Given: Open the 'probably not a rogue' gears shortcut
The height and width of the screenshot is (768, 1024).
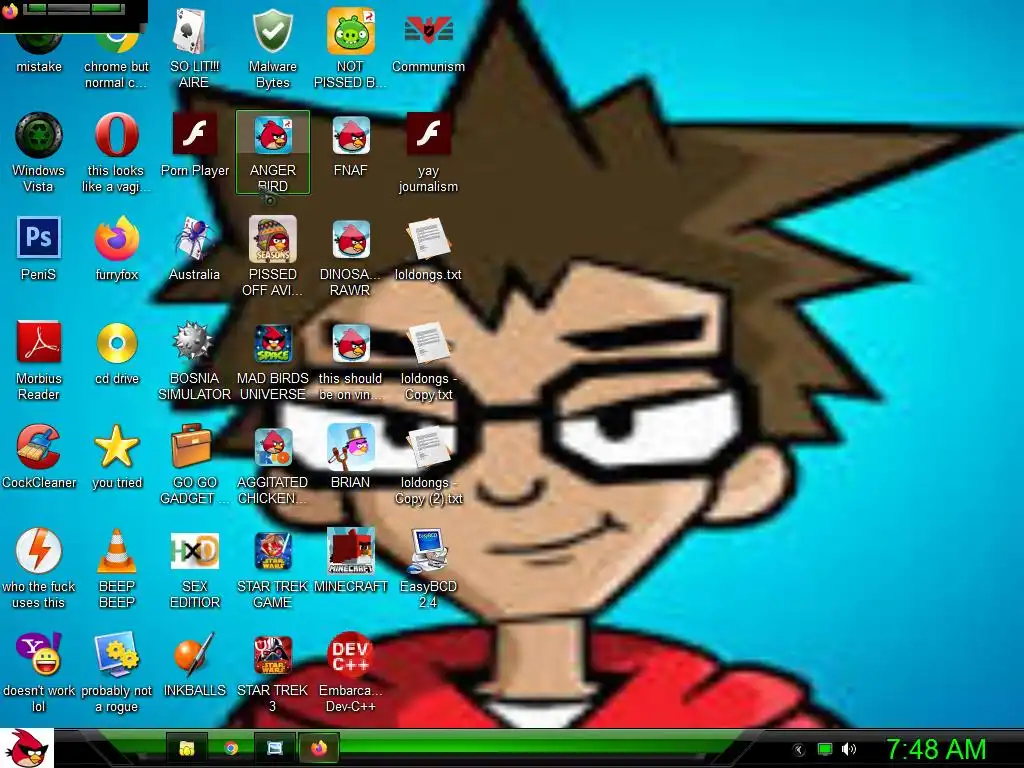Looking at the screenshot, I should (116, 672).
